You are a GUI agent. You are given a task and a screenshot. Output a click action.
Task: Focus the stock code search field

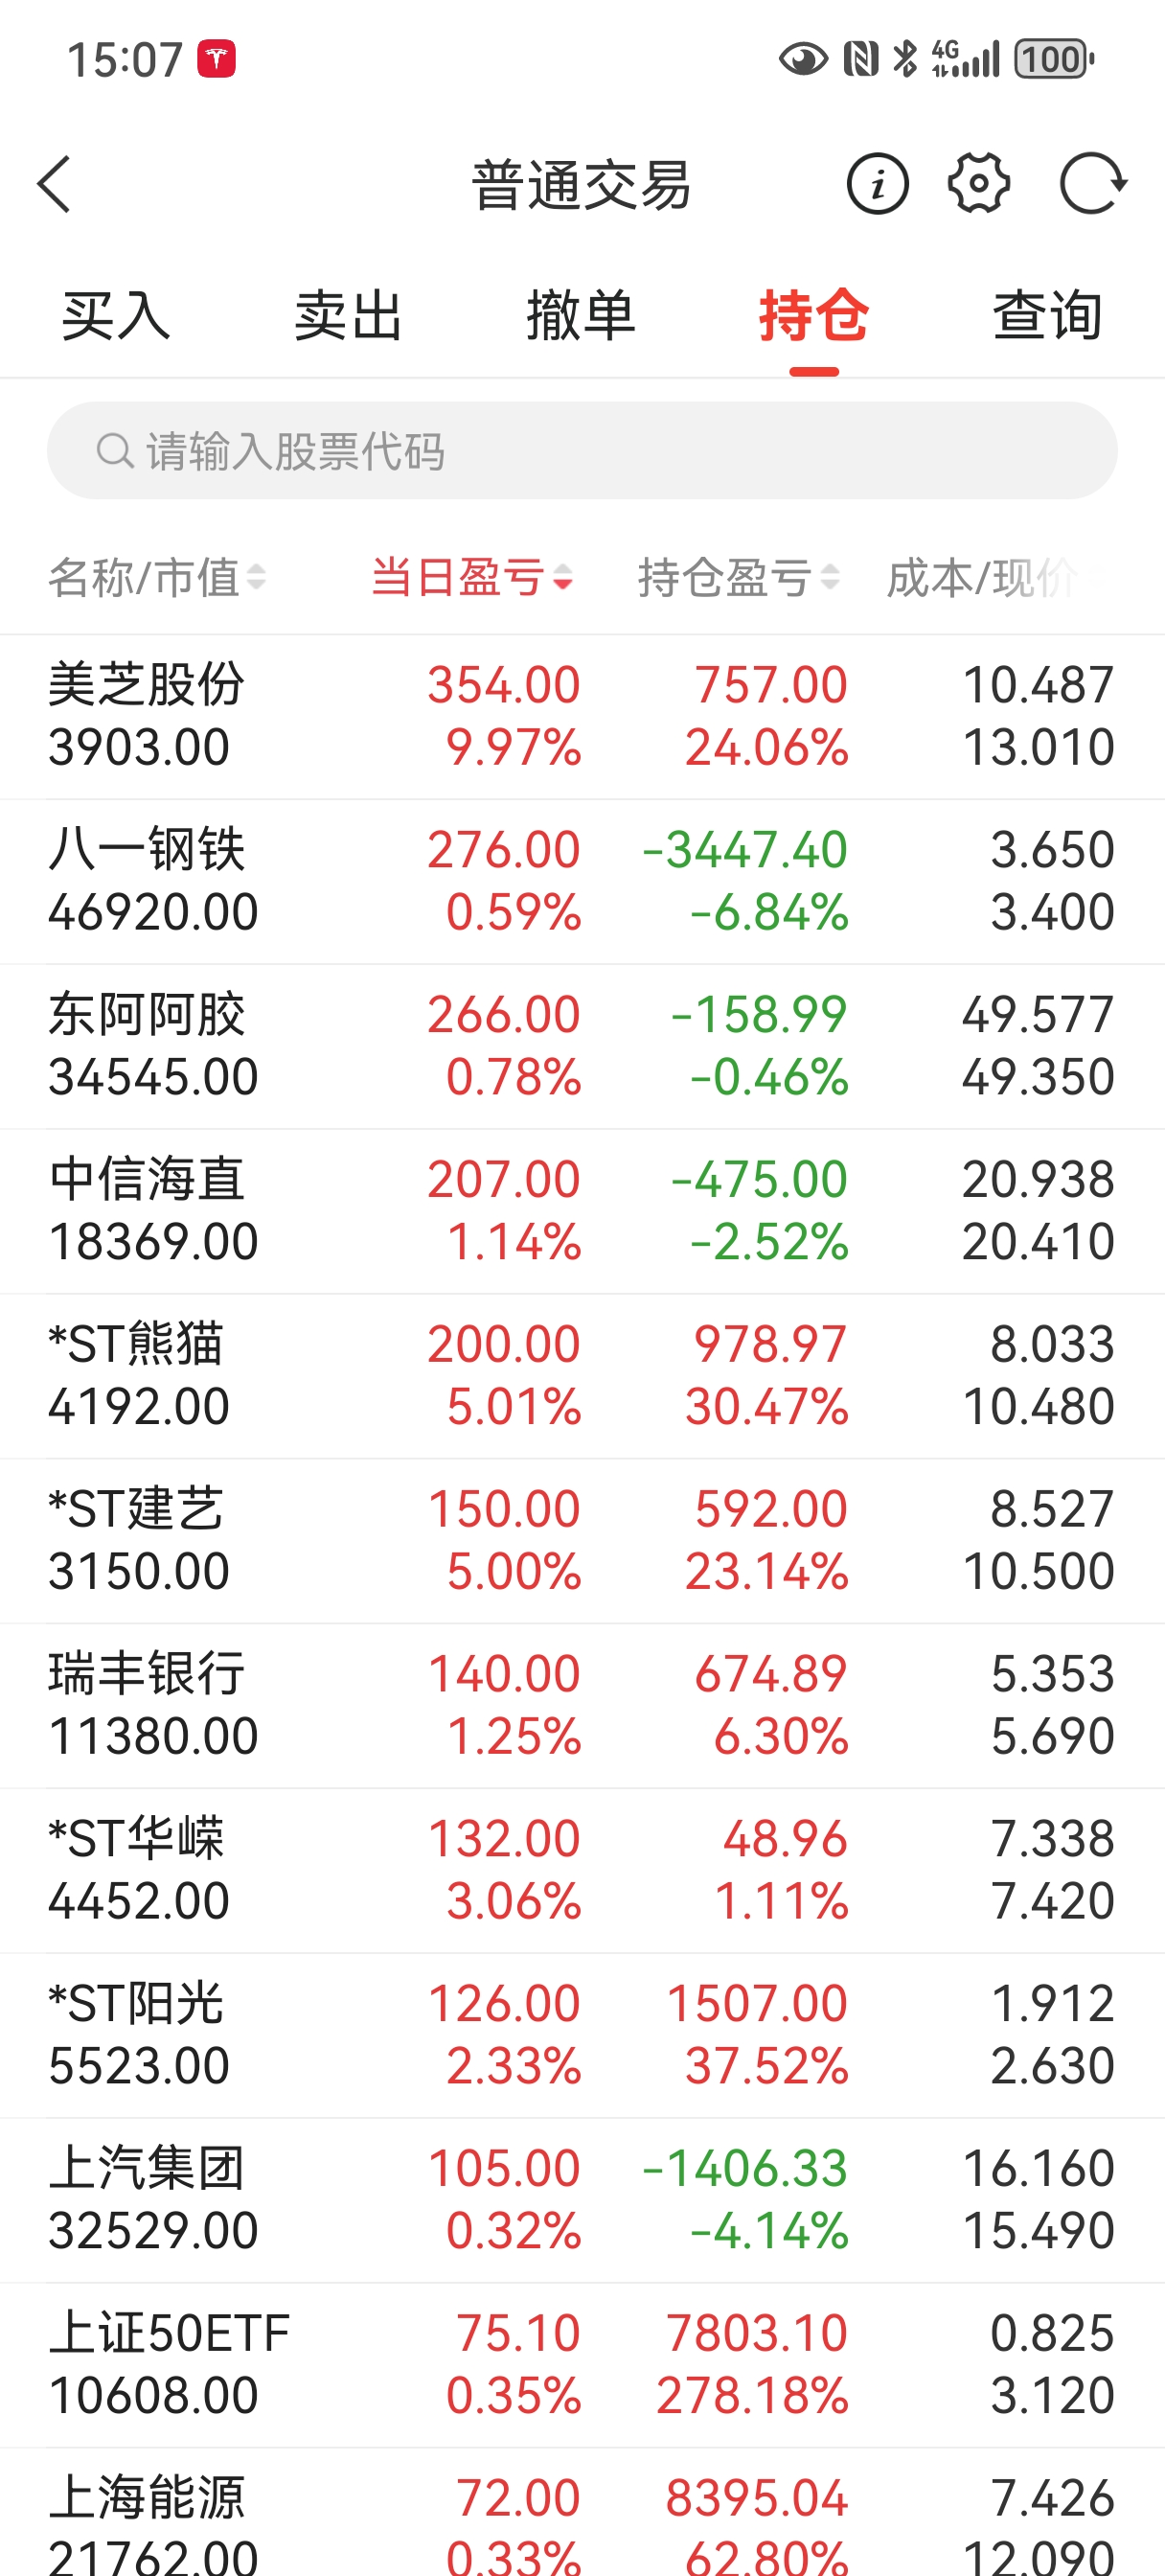click(600, 451)
